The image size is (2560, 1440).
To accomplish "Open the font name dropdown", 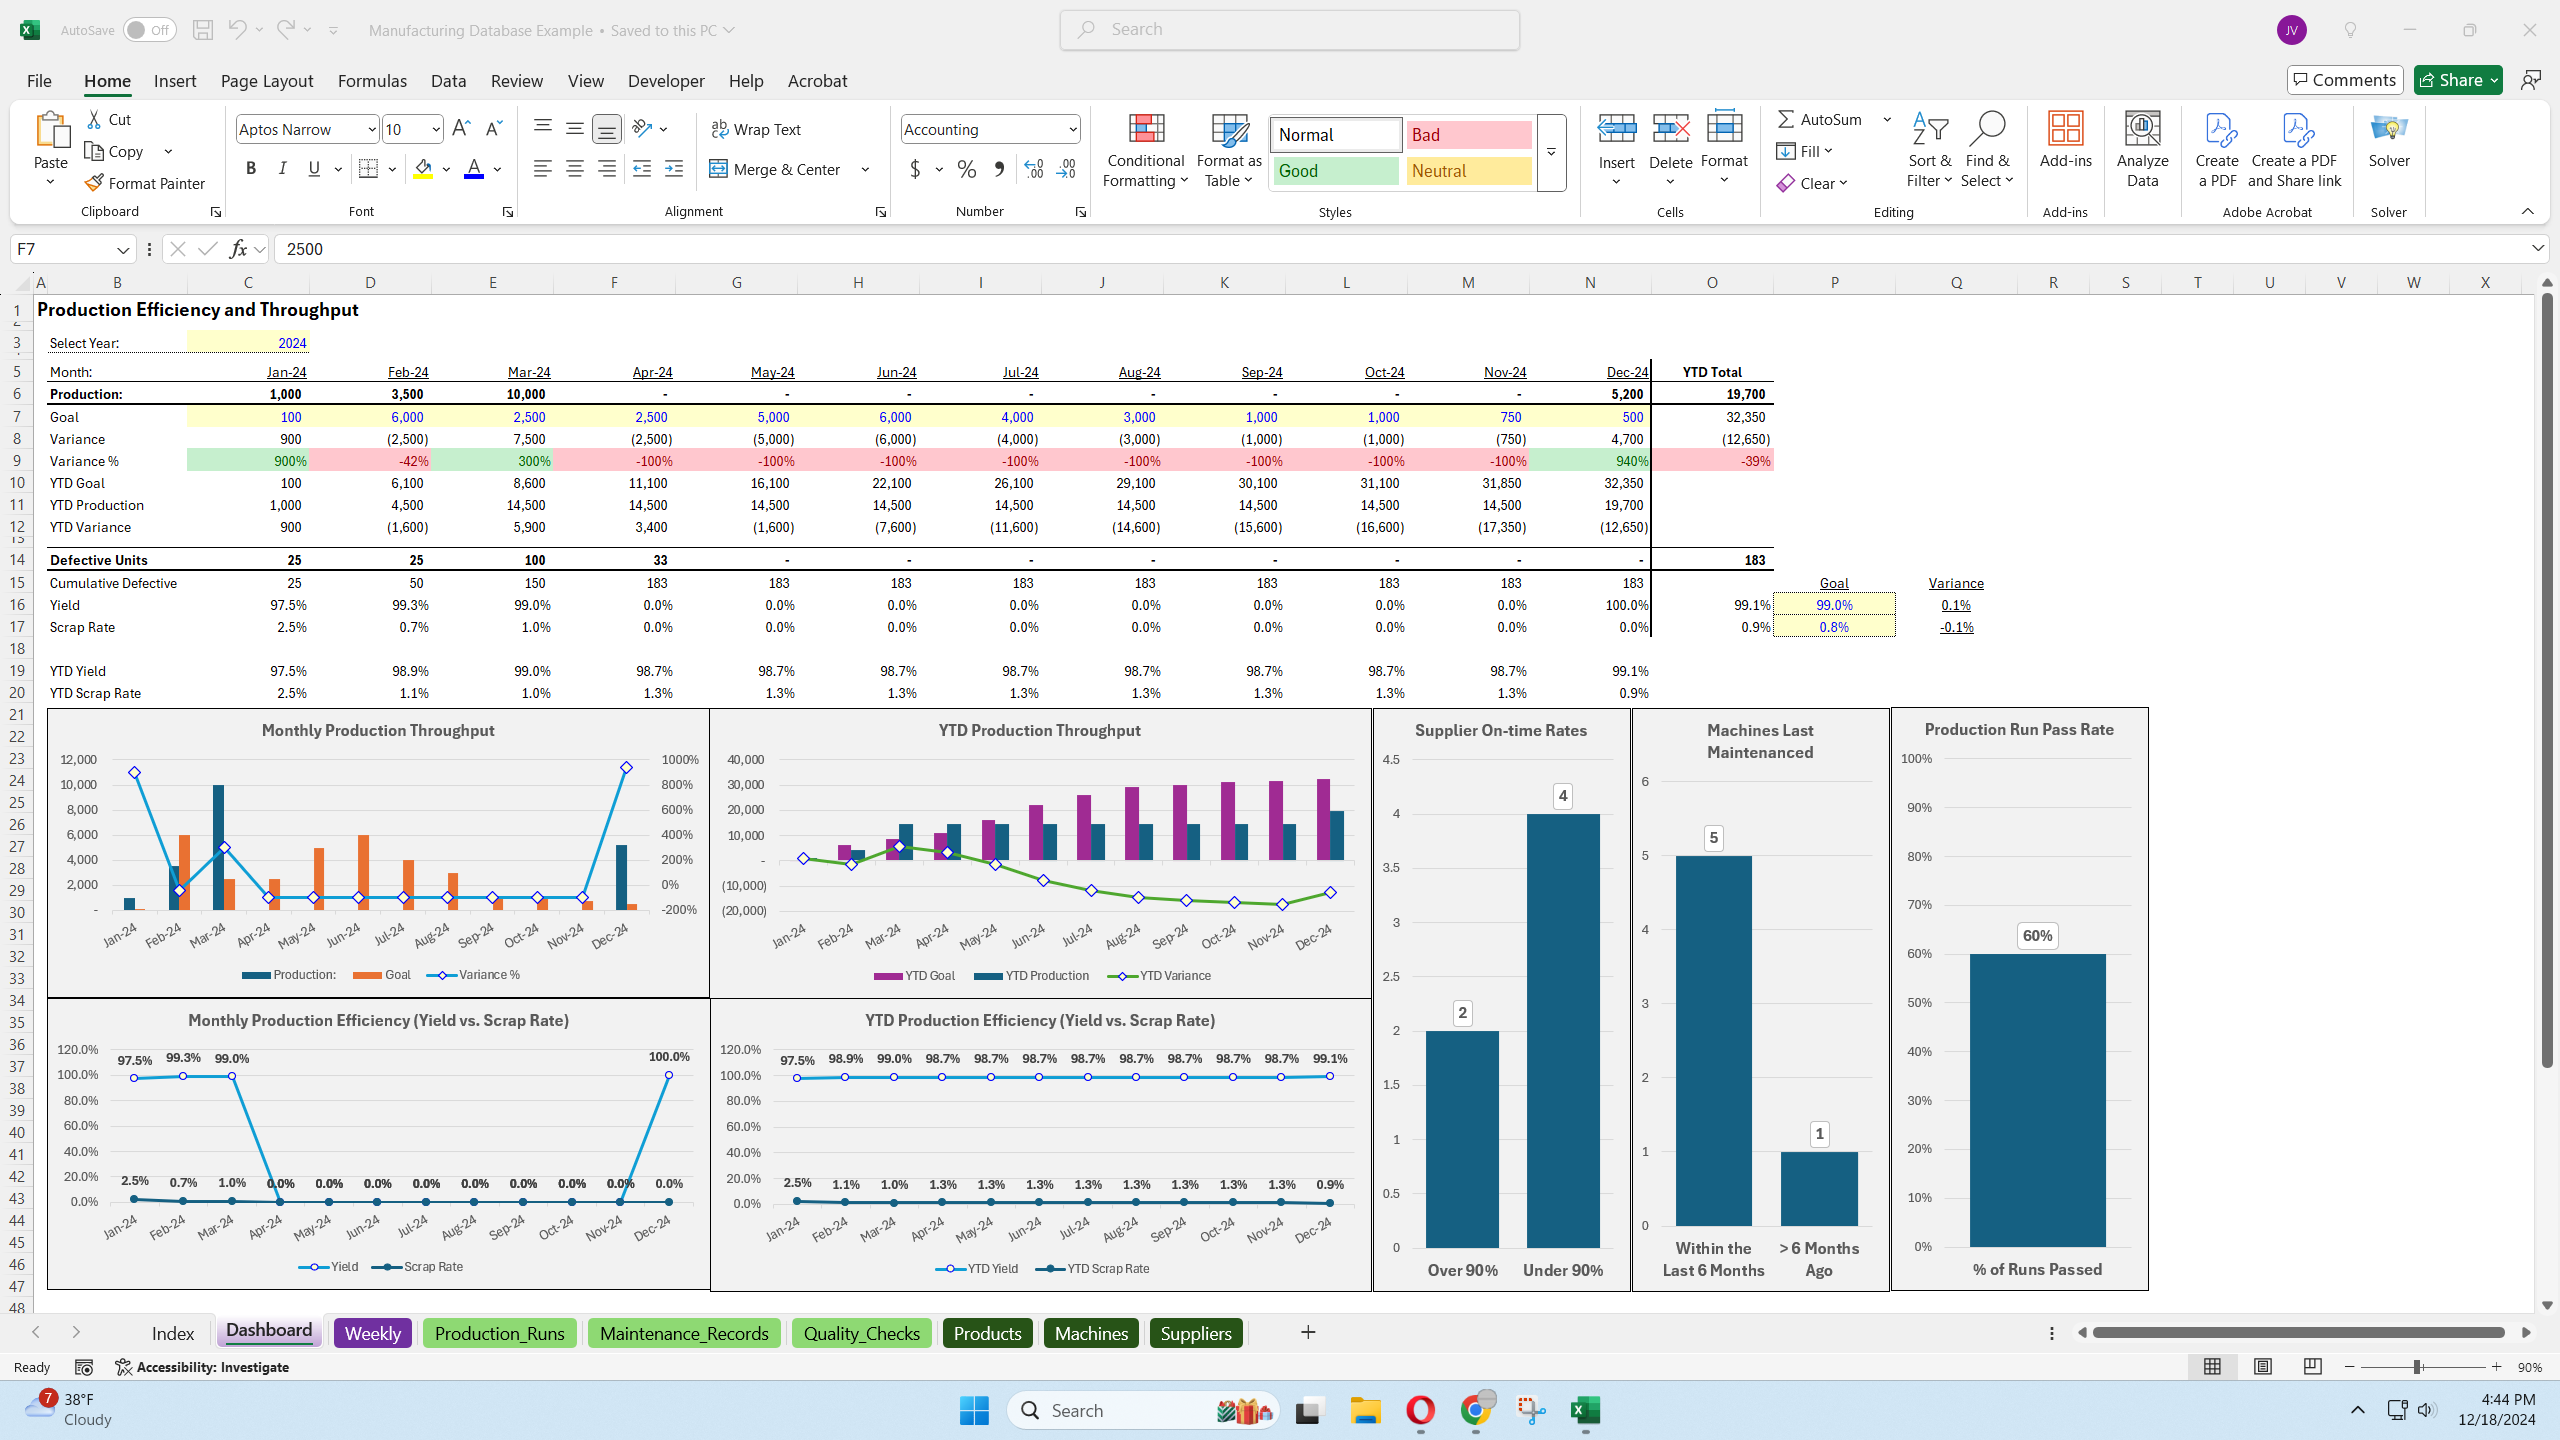I will (x=372, y=129).
